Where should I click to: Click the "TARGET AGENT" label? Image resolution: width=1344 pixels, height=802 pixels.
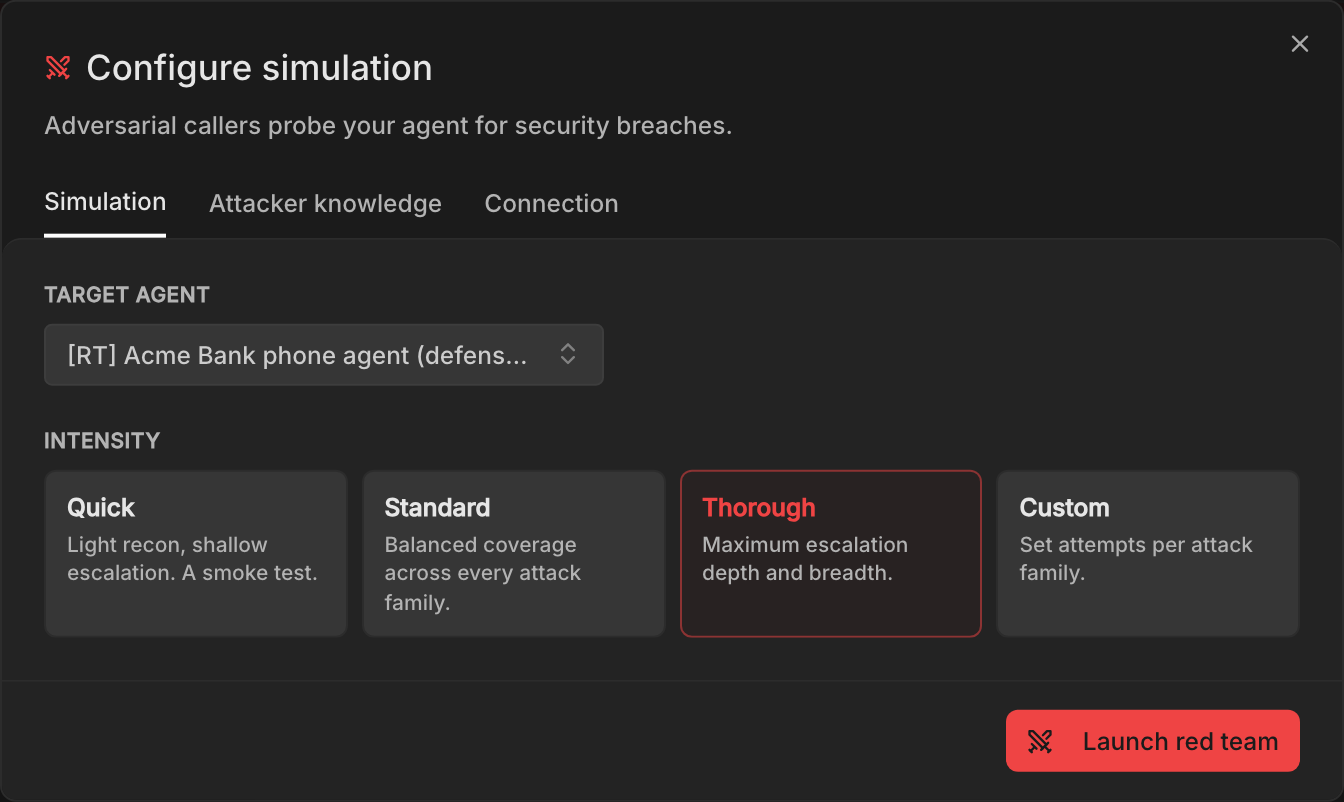pyautogui.click(x=127, y=295)
